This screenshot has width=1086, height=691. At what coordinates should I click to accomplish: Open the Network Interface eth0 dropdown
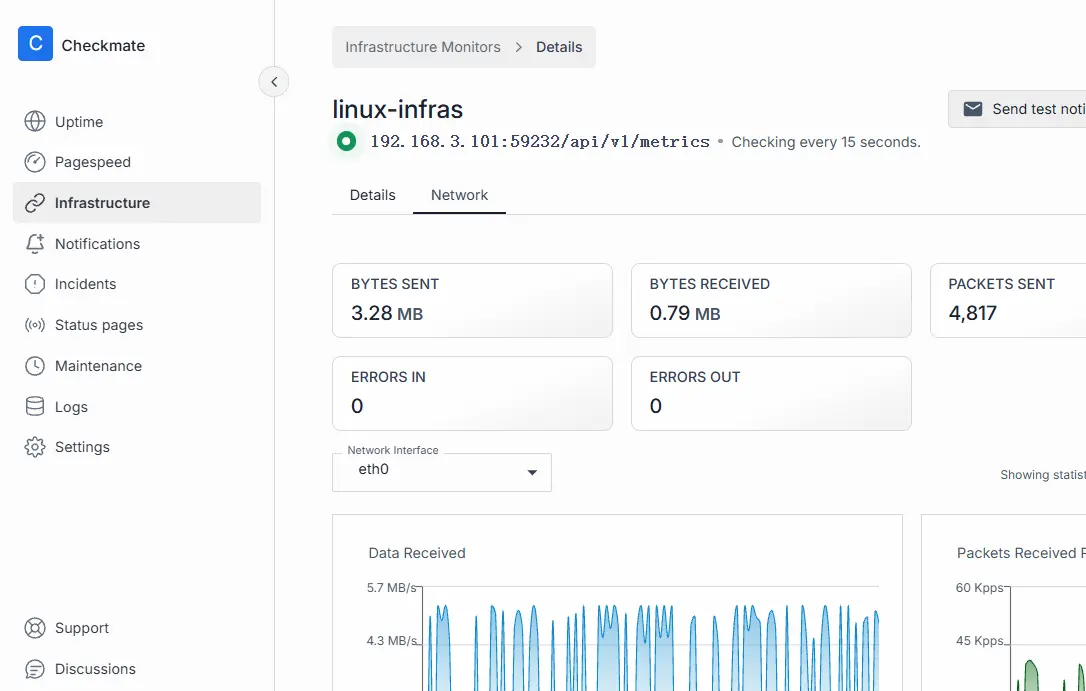tap(441, 472)
